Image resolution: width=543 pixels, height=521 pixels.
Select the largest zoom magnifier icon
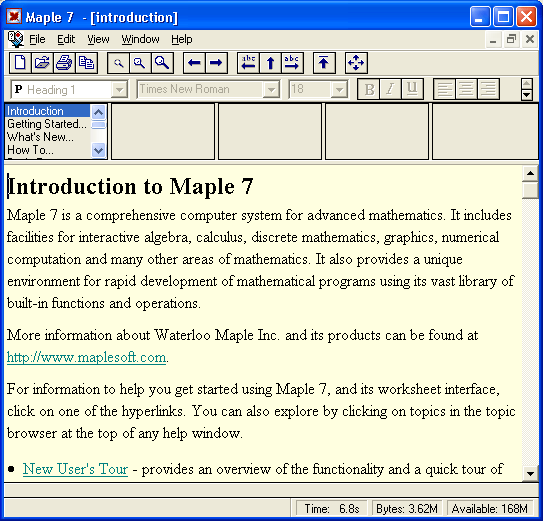(162, 63)
